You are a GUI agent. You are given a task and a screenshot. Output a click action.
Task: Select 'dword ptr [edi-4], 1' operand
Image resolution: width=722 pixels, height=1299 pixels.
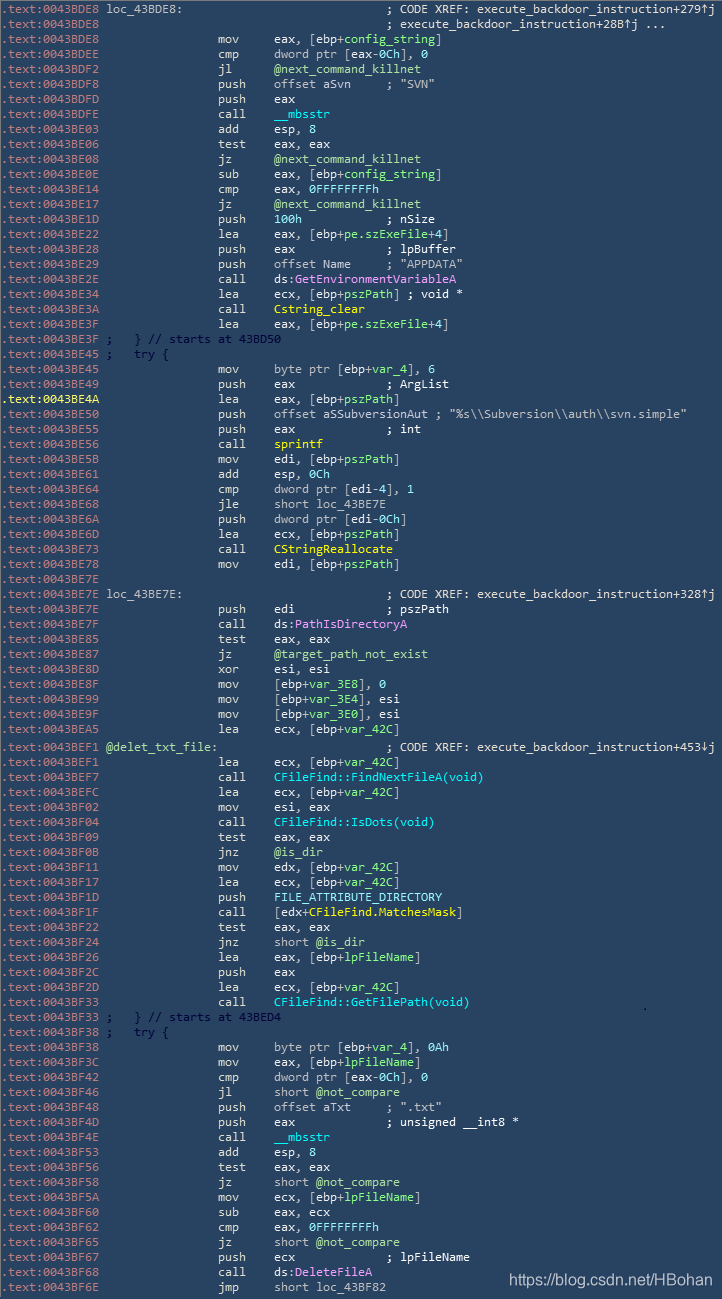344,489
